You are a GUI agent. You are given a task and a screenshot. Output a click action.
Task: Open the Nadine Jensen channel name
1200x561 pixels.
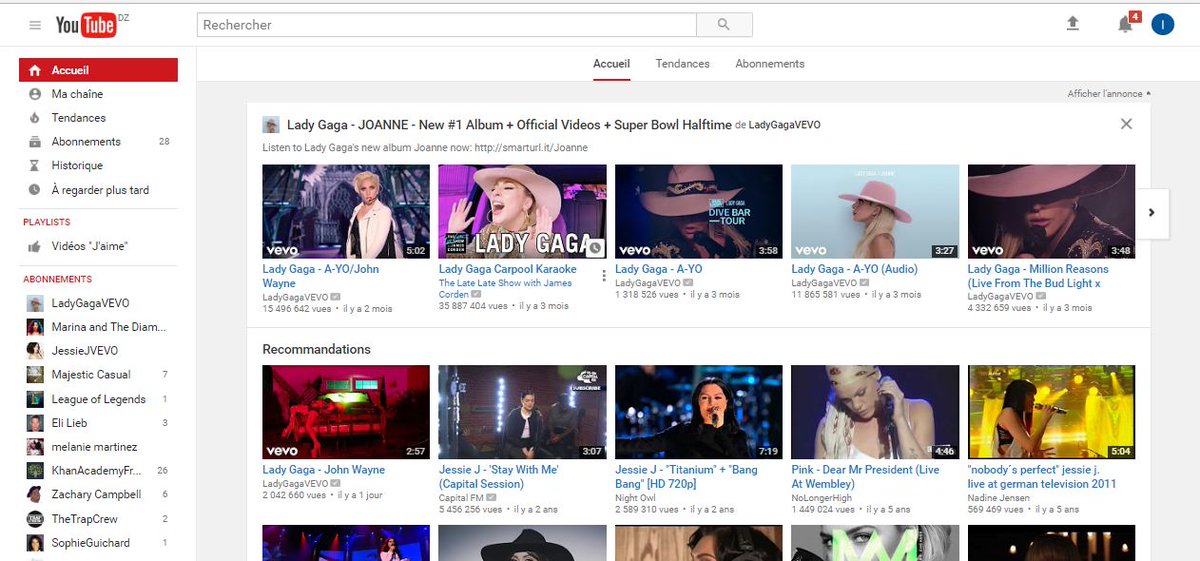1001,497
